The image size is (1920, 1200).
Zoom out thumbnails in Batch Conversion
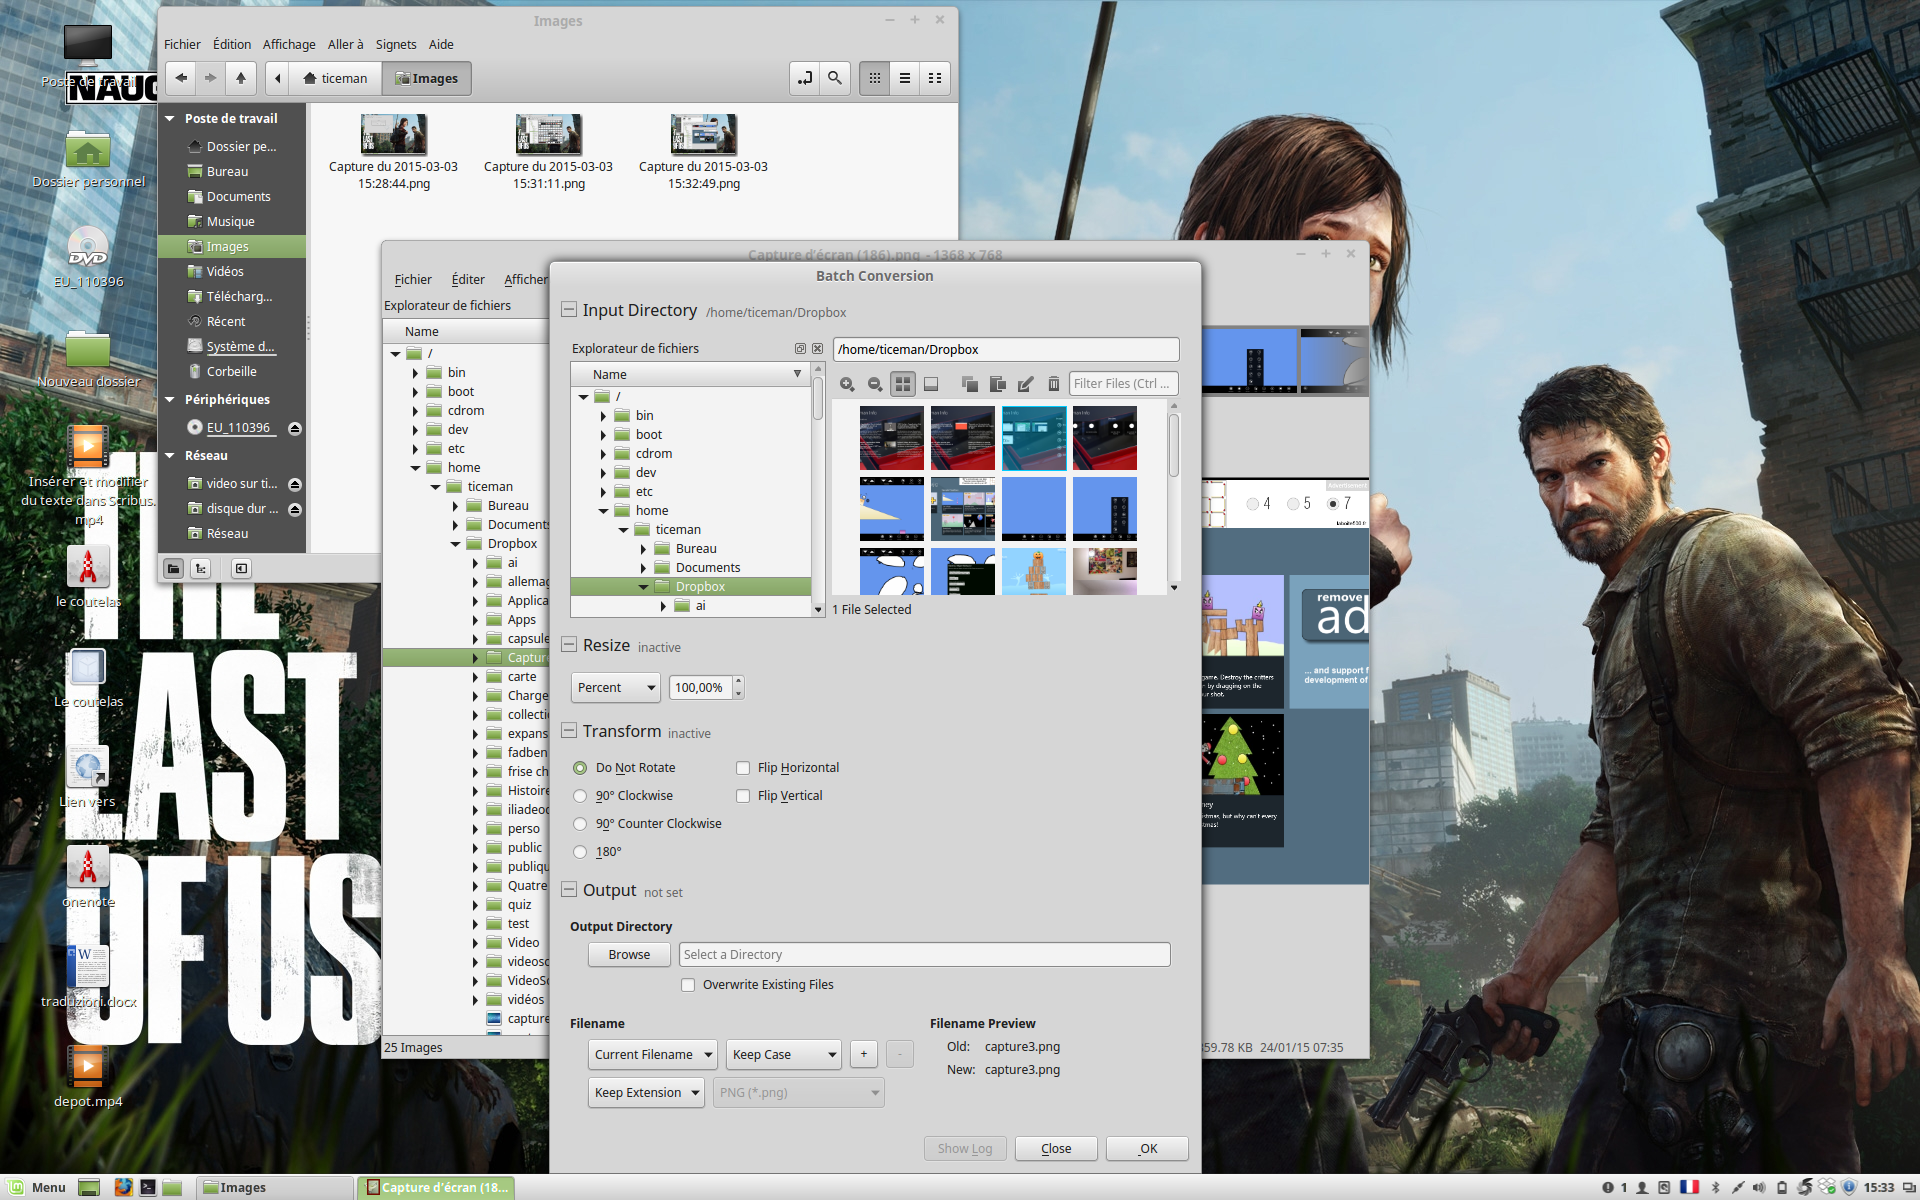tap(875, 384)
